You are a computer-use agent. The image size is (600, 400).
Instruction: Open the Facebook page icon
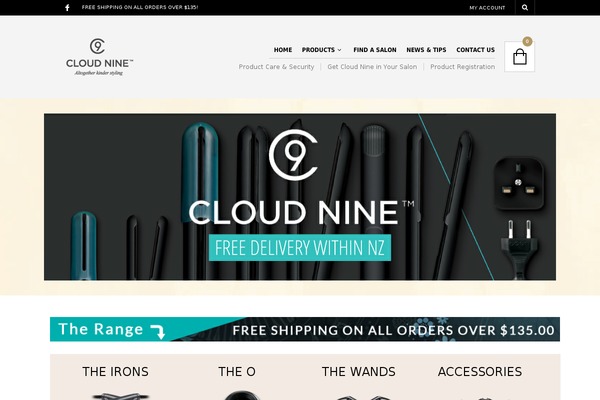tap(67, 8)
